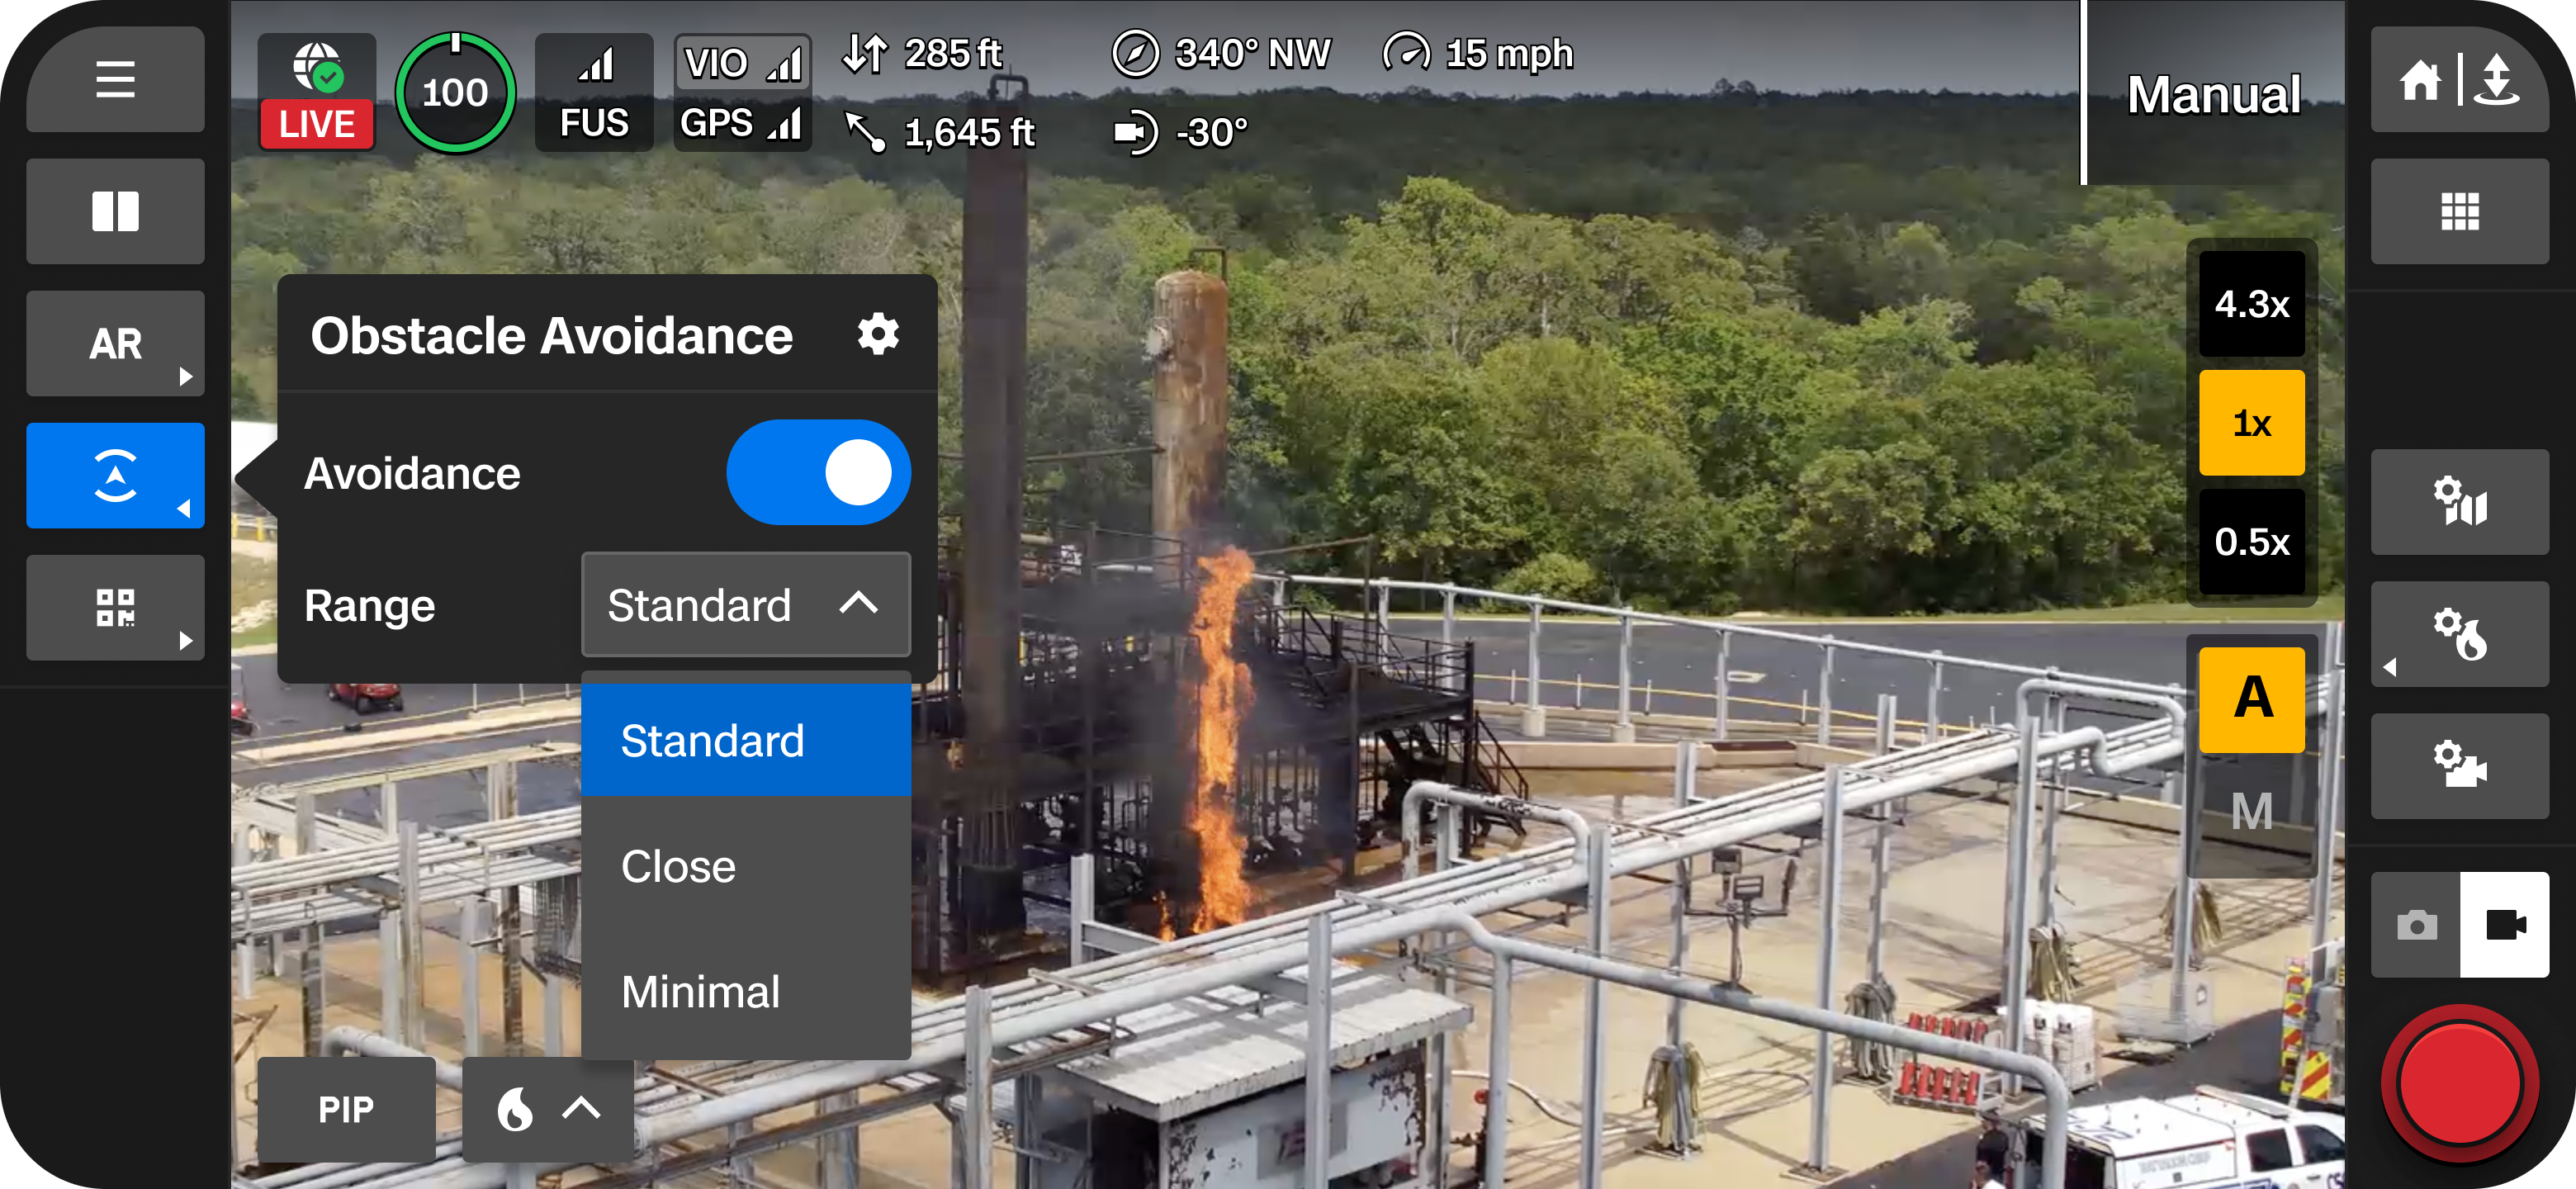Tap the 285 ft altitude readout
Image resolution: width=2576 pixels, height=1189 pixels.
[922, 53]
